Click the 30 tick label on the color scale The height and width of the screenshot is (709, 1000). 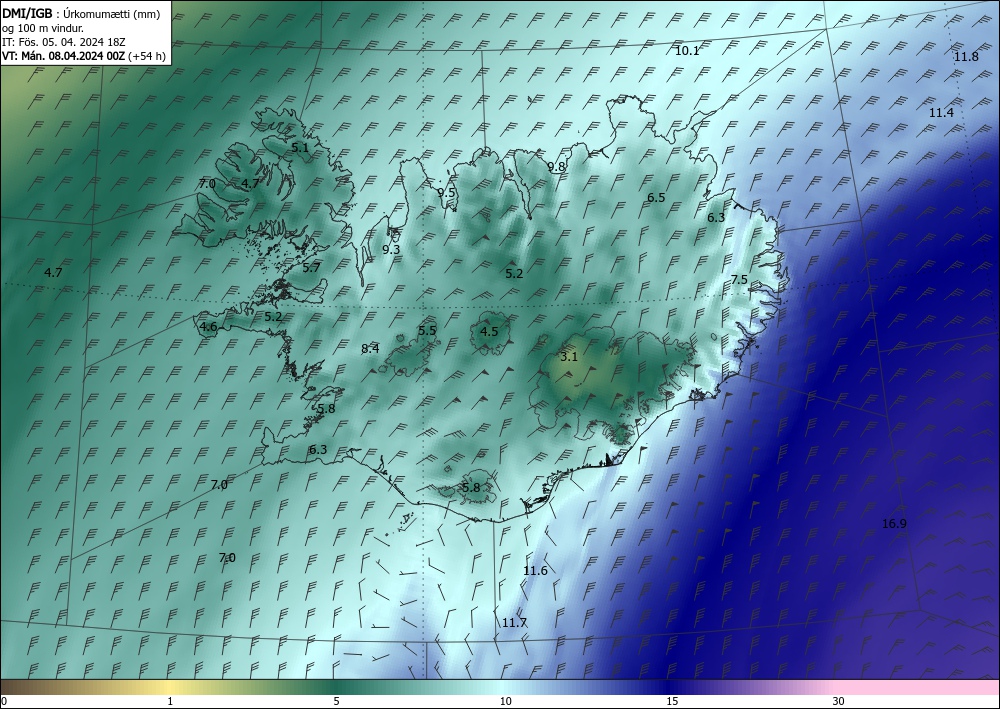839,702
